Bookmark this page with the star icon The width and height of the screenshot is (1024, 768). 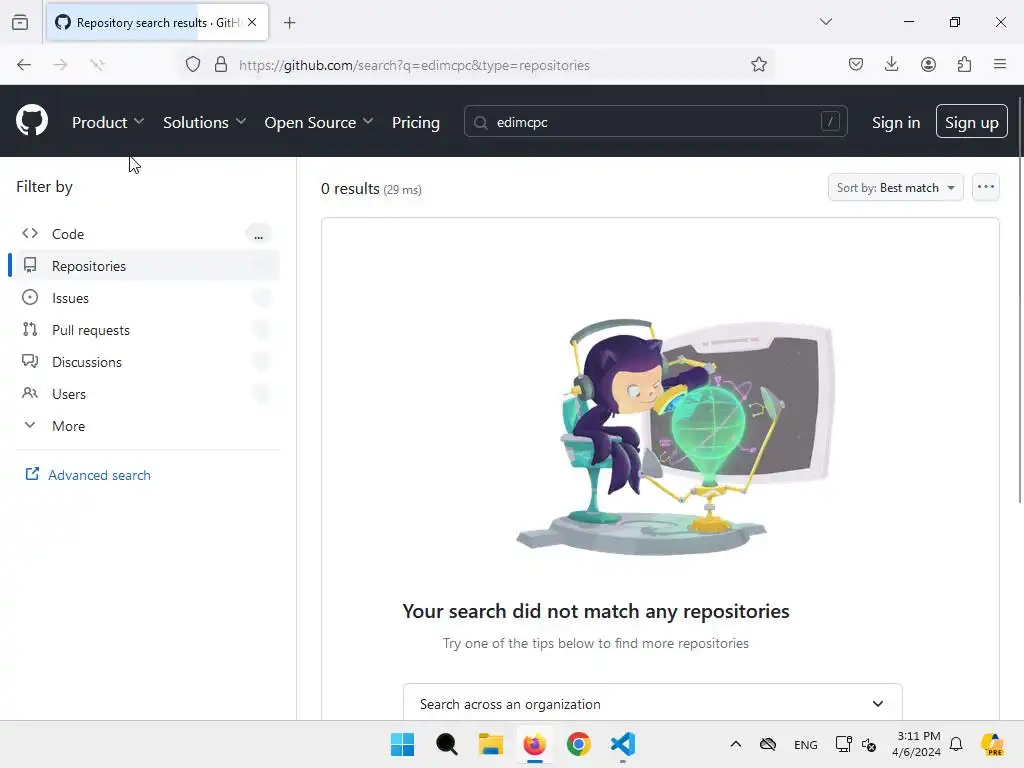tap(758, 65)
